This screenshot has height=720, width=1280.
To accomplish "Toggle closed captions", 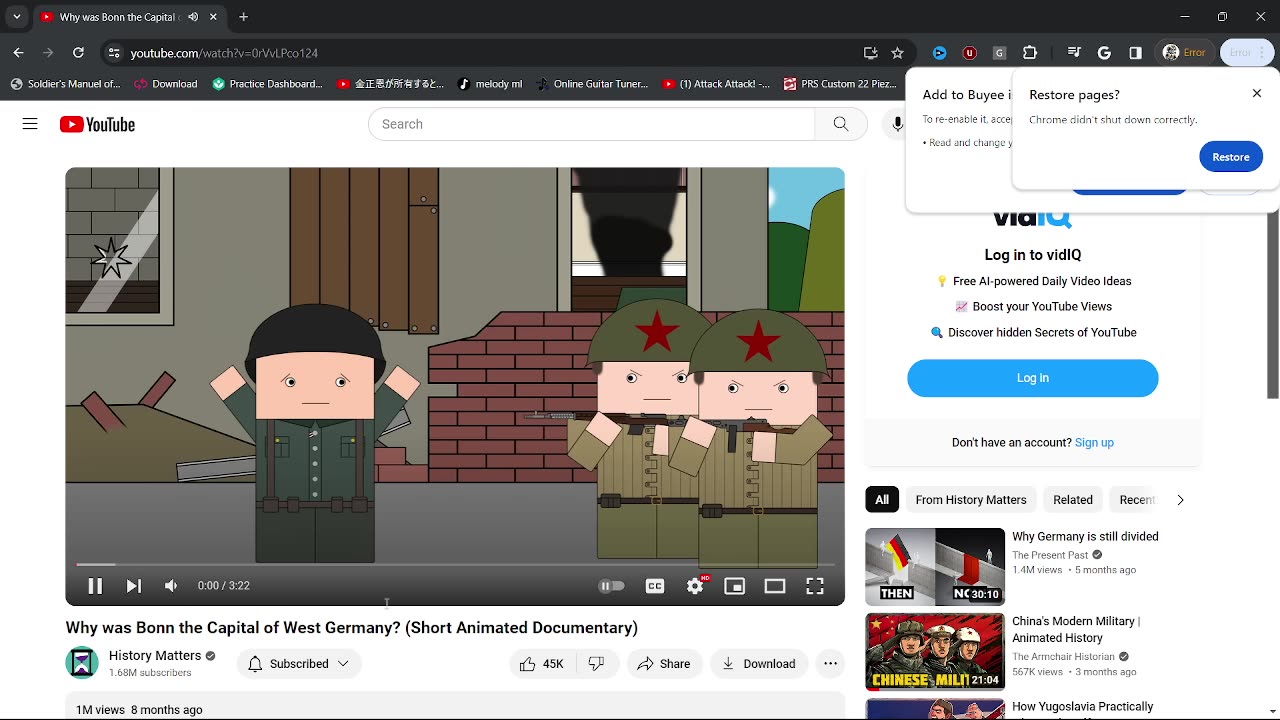I will tap(655, 586).
